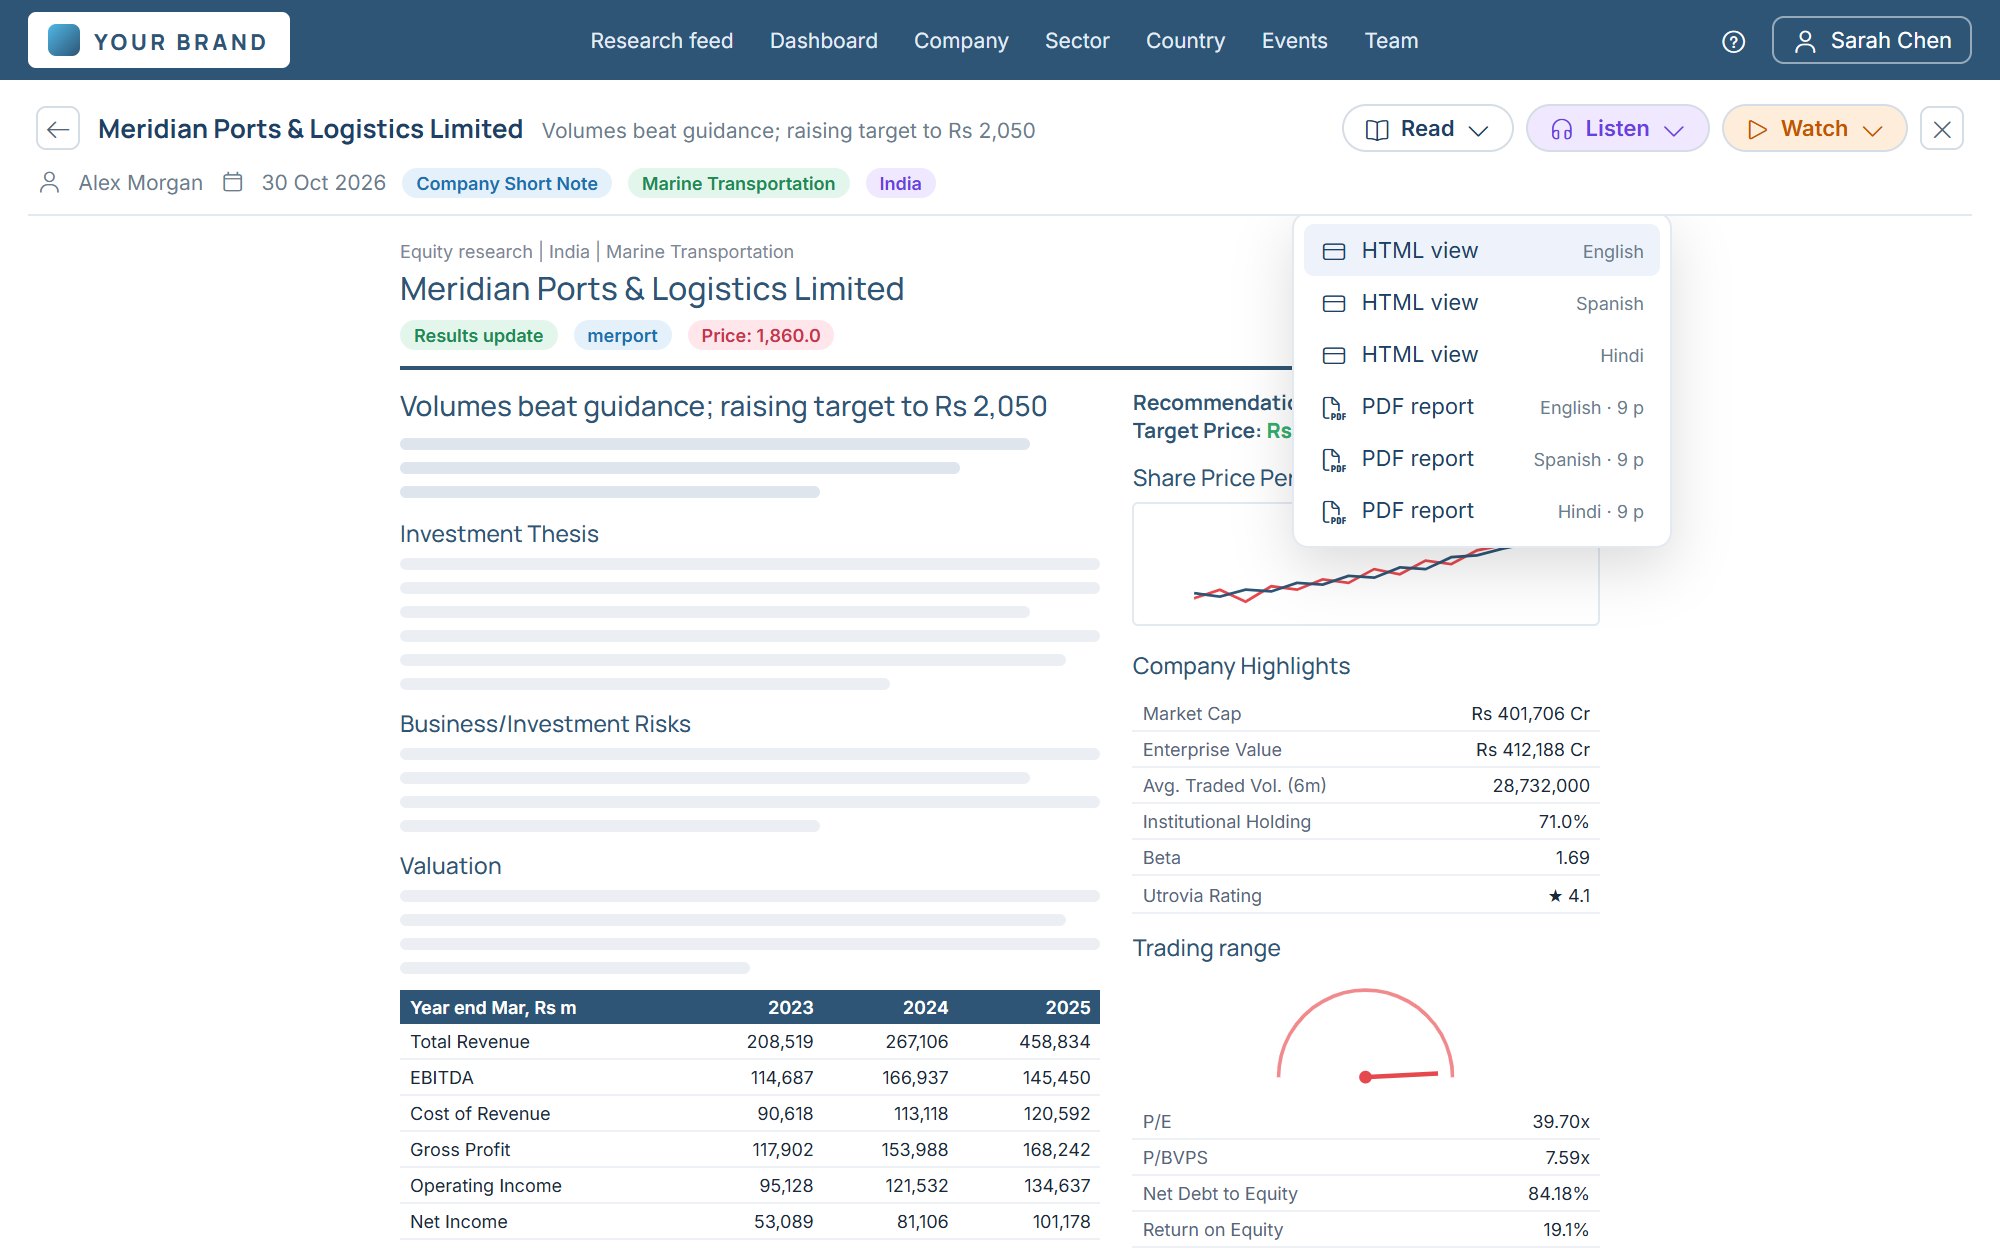2000x1250 pixels.
Task: Click the Total Revenue 2025 value 458,834
Action: pos(1054,1042)
